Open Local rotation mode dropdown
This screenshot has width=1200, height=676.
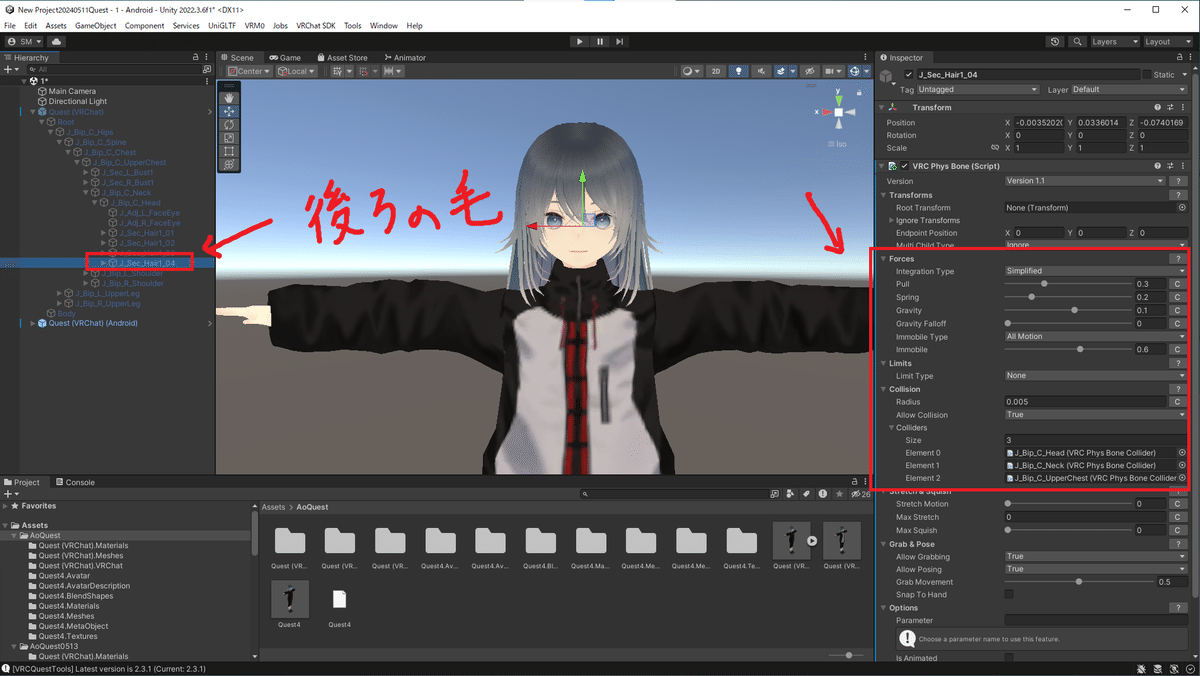[x=295, y=72]
